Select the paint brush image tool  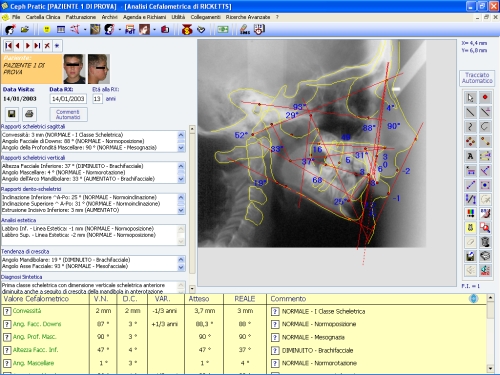point(485,213)
